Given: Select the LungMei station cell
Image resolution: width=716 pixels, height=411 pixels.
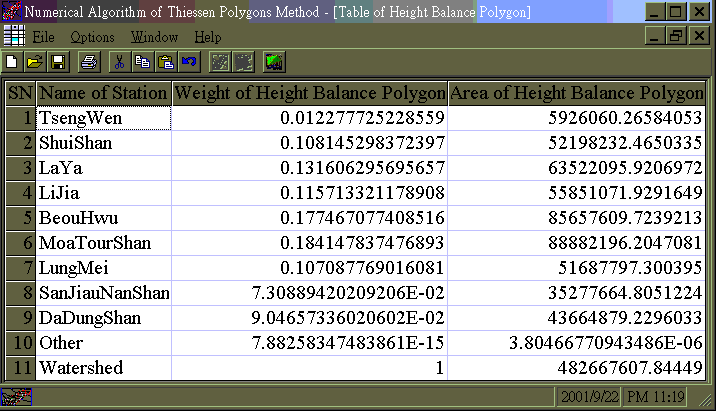Looking at the screenshot, I should tap(104, 268).
